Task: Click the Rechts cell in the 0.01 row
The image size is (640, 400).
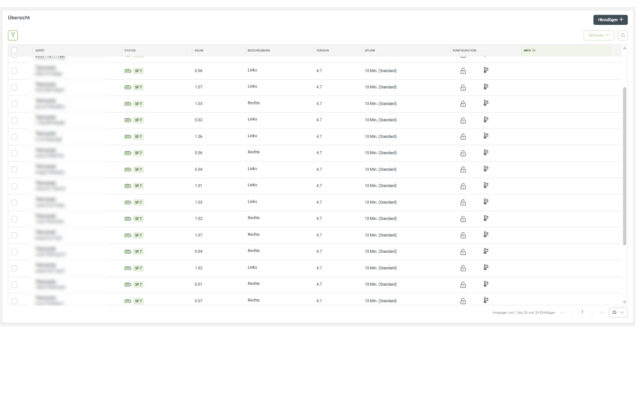Action: [253, 284]
